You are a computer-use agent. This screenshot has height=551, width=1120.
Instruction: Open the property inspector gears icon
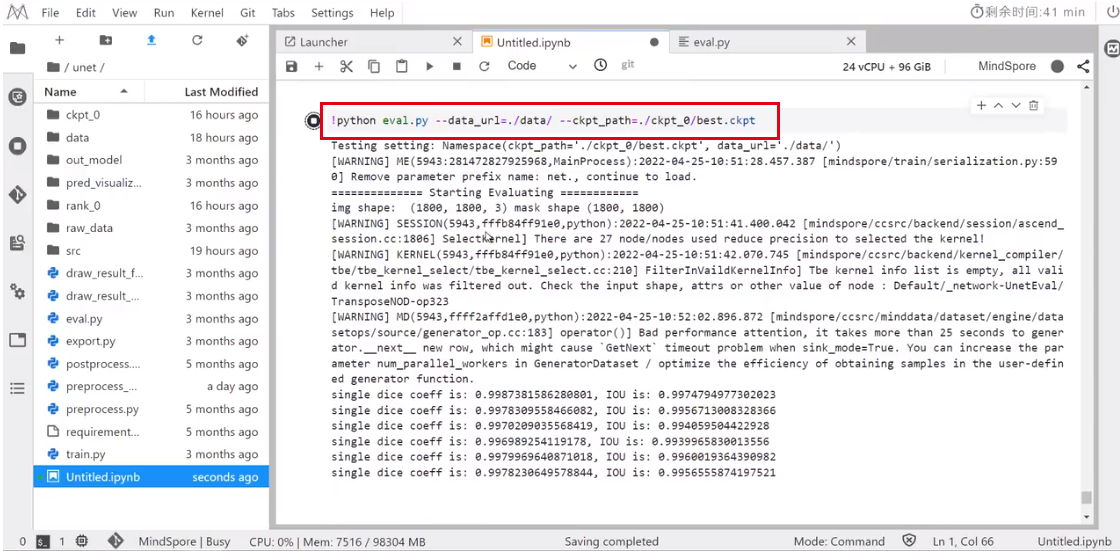(x=17, y=292)
